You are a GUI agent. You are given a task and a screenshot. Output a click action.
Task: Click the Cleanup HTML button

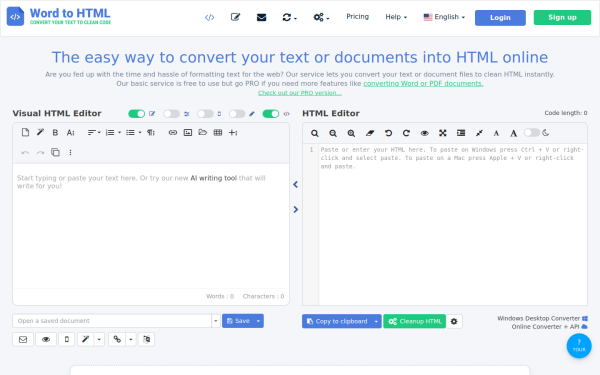415,321
